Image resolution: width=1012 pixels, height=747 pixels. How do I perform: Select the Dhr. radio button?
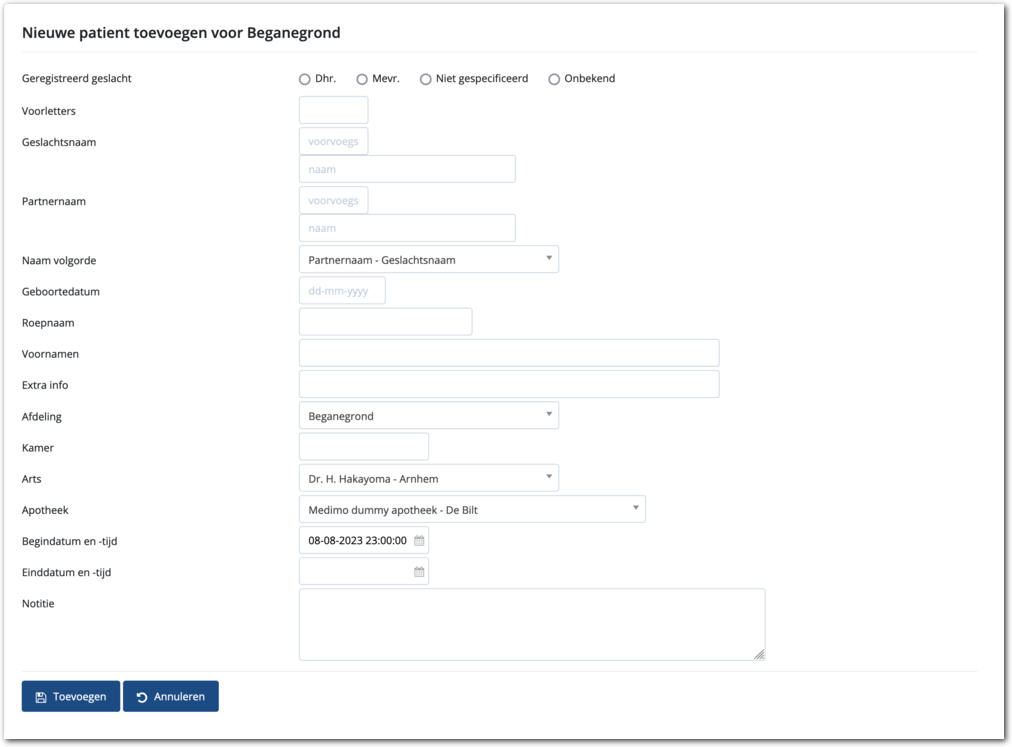click(x=305, y=79)
